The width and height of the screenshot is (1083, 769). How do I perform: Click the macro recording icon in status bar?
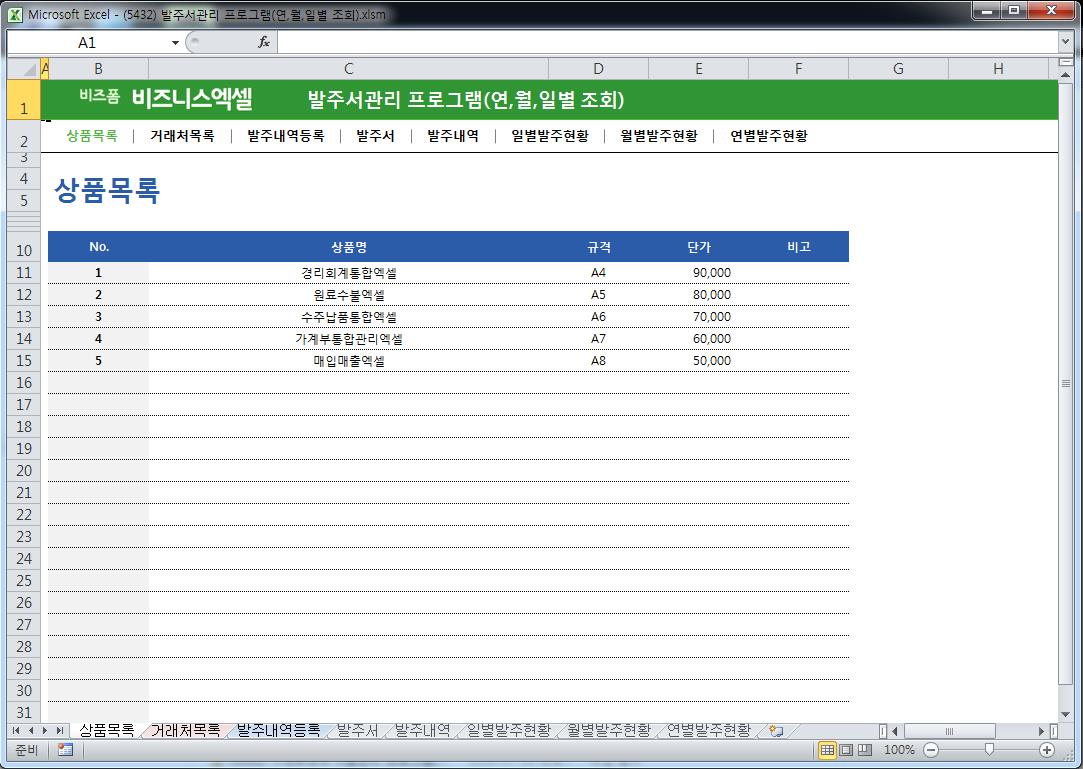point(66,750)
